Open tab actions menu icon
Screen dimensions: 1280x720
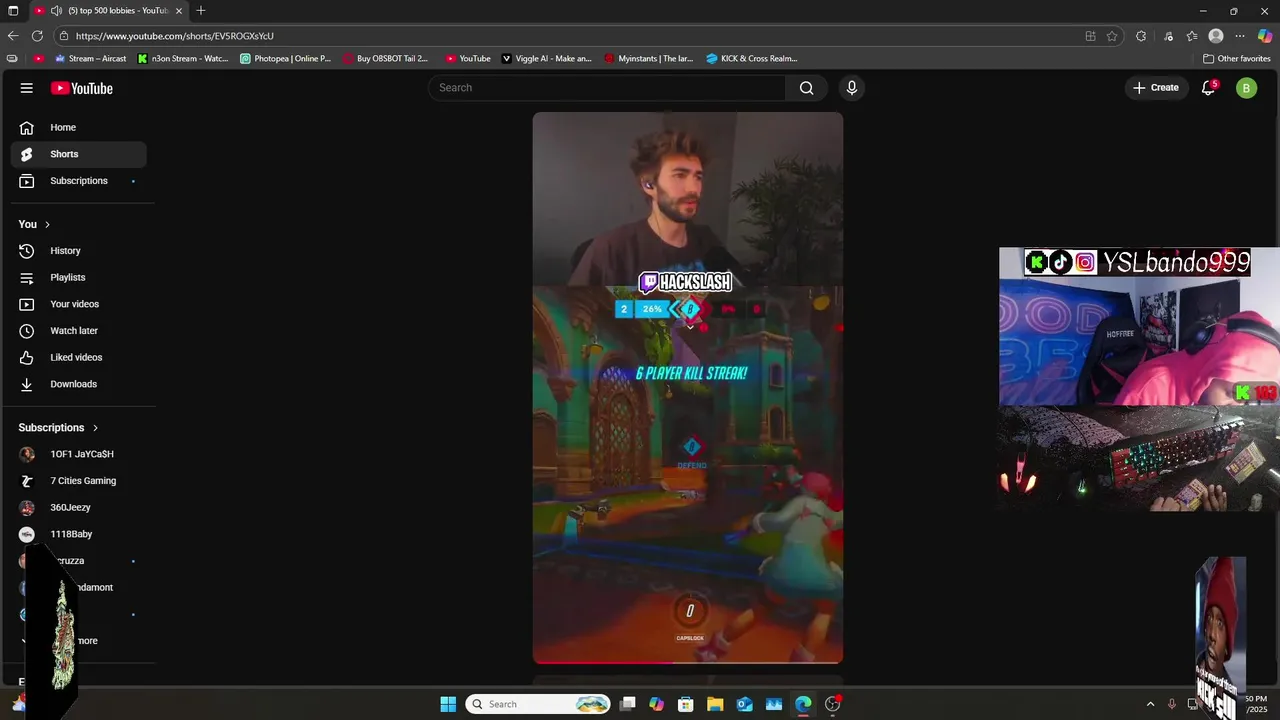click(x=13, y=10)
